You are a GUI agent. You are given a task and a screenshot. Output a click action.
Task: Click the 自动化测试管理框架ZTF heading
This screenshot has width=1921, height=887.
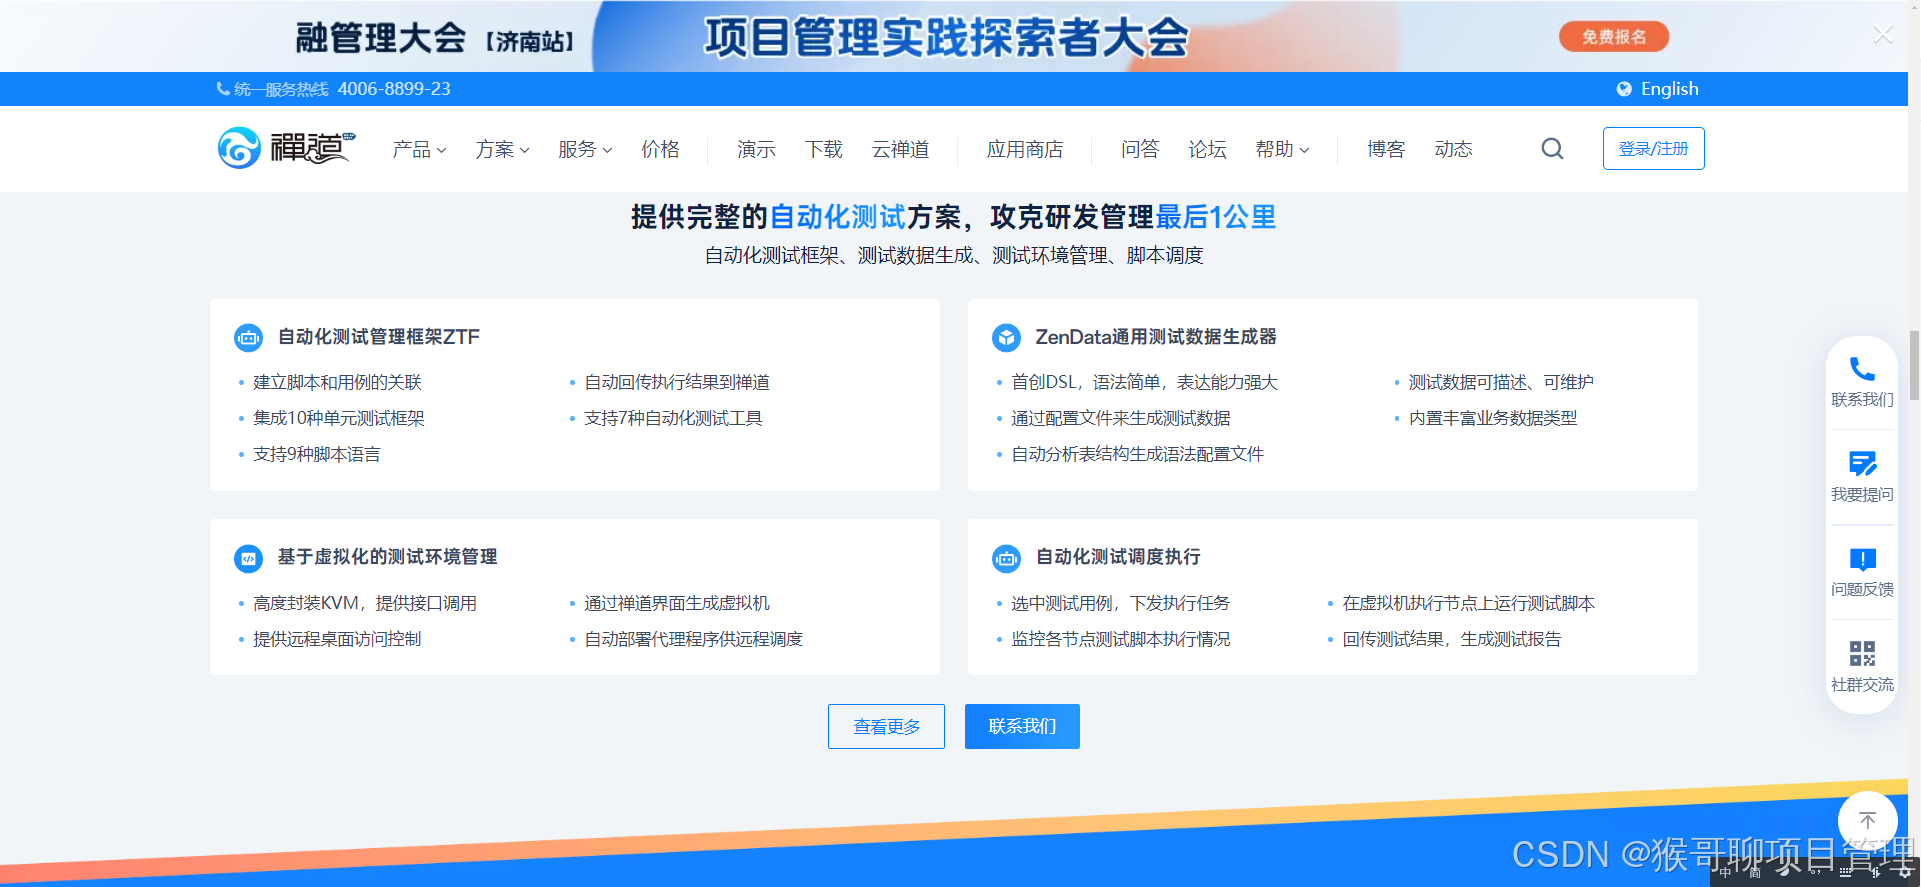(x=379, y=337)
